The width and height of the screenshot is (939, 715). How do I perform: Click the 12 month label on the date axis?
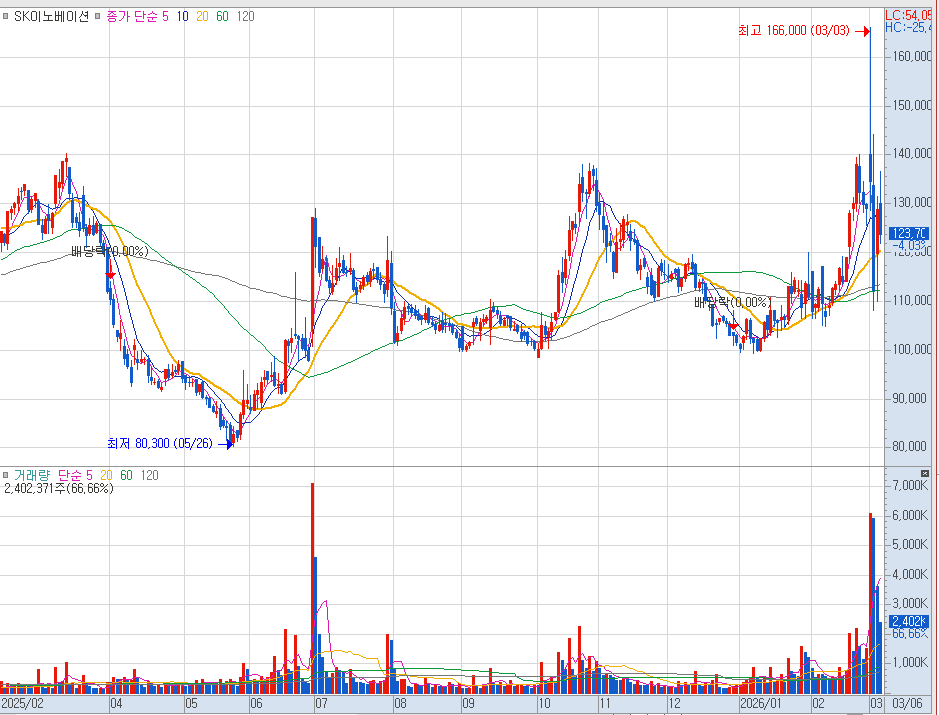(x=675, y=704)
